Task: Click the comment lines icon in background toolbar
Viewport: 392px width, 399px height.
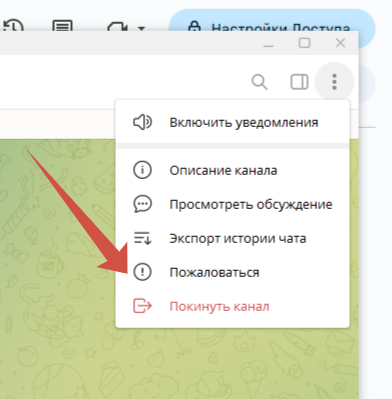Action: pyautogui.click(x=62, y=26)
